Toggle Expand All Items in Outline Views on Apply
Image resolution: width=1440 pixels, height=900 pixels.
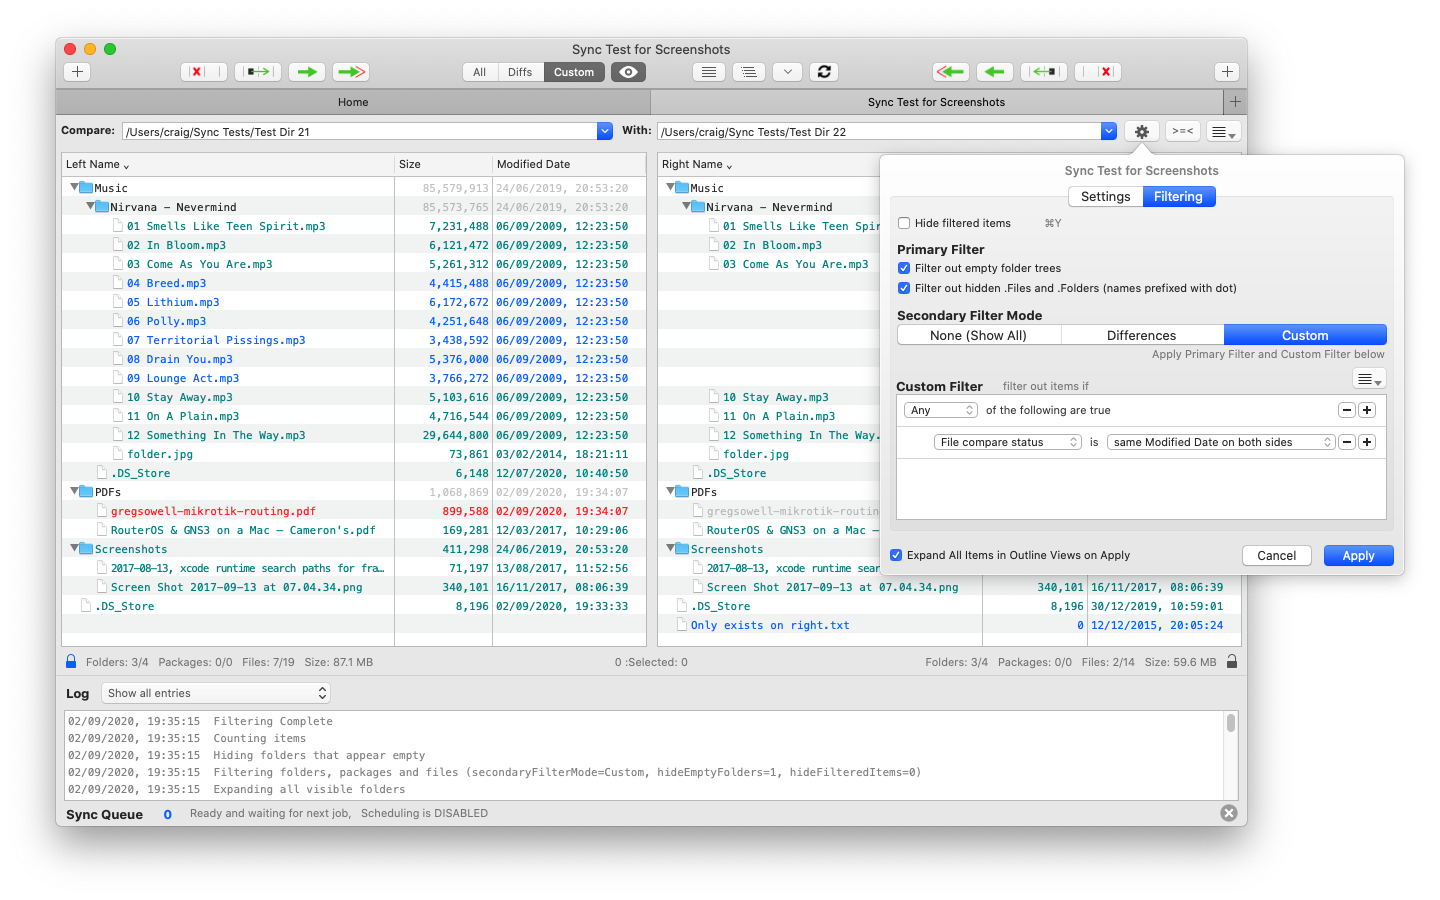pyautogui.click(x=896, y=556)
